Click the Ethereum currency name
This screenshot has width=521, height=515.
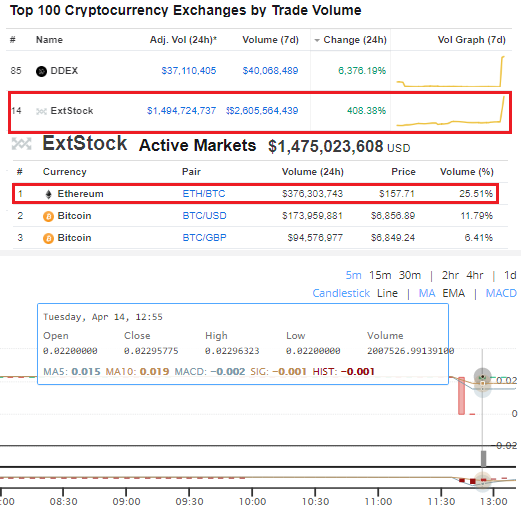80,194
